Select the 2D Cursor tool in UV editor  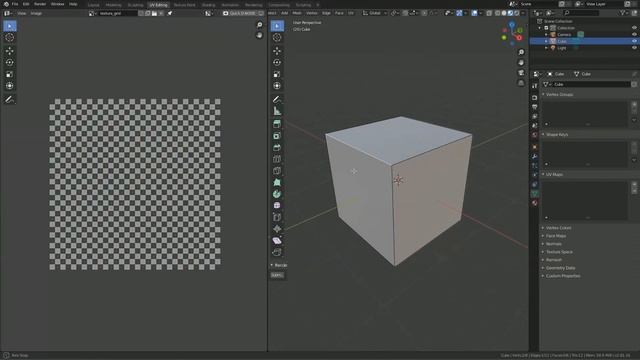[x=10, y=38]
